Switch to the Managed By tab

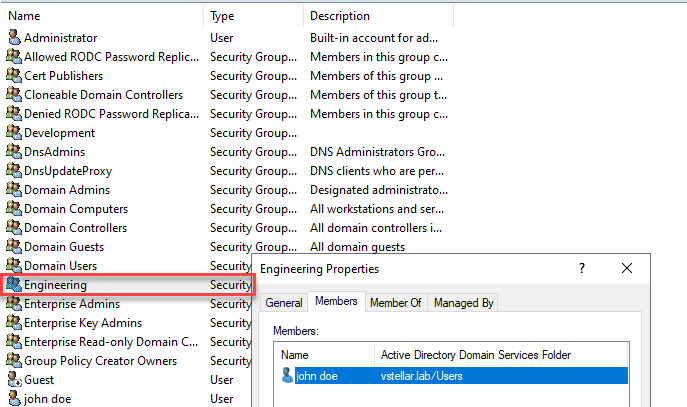click(465, 302)
